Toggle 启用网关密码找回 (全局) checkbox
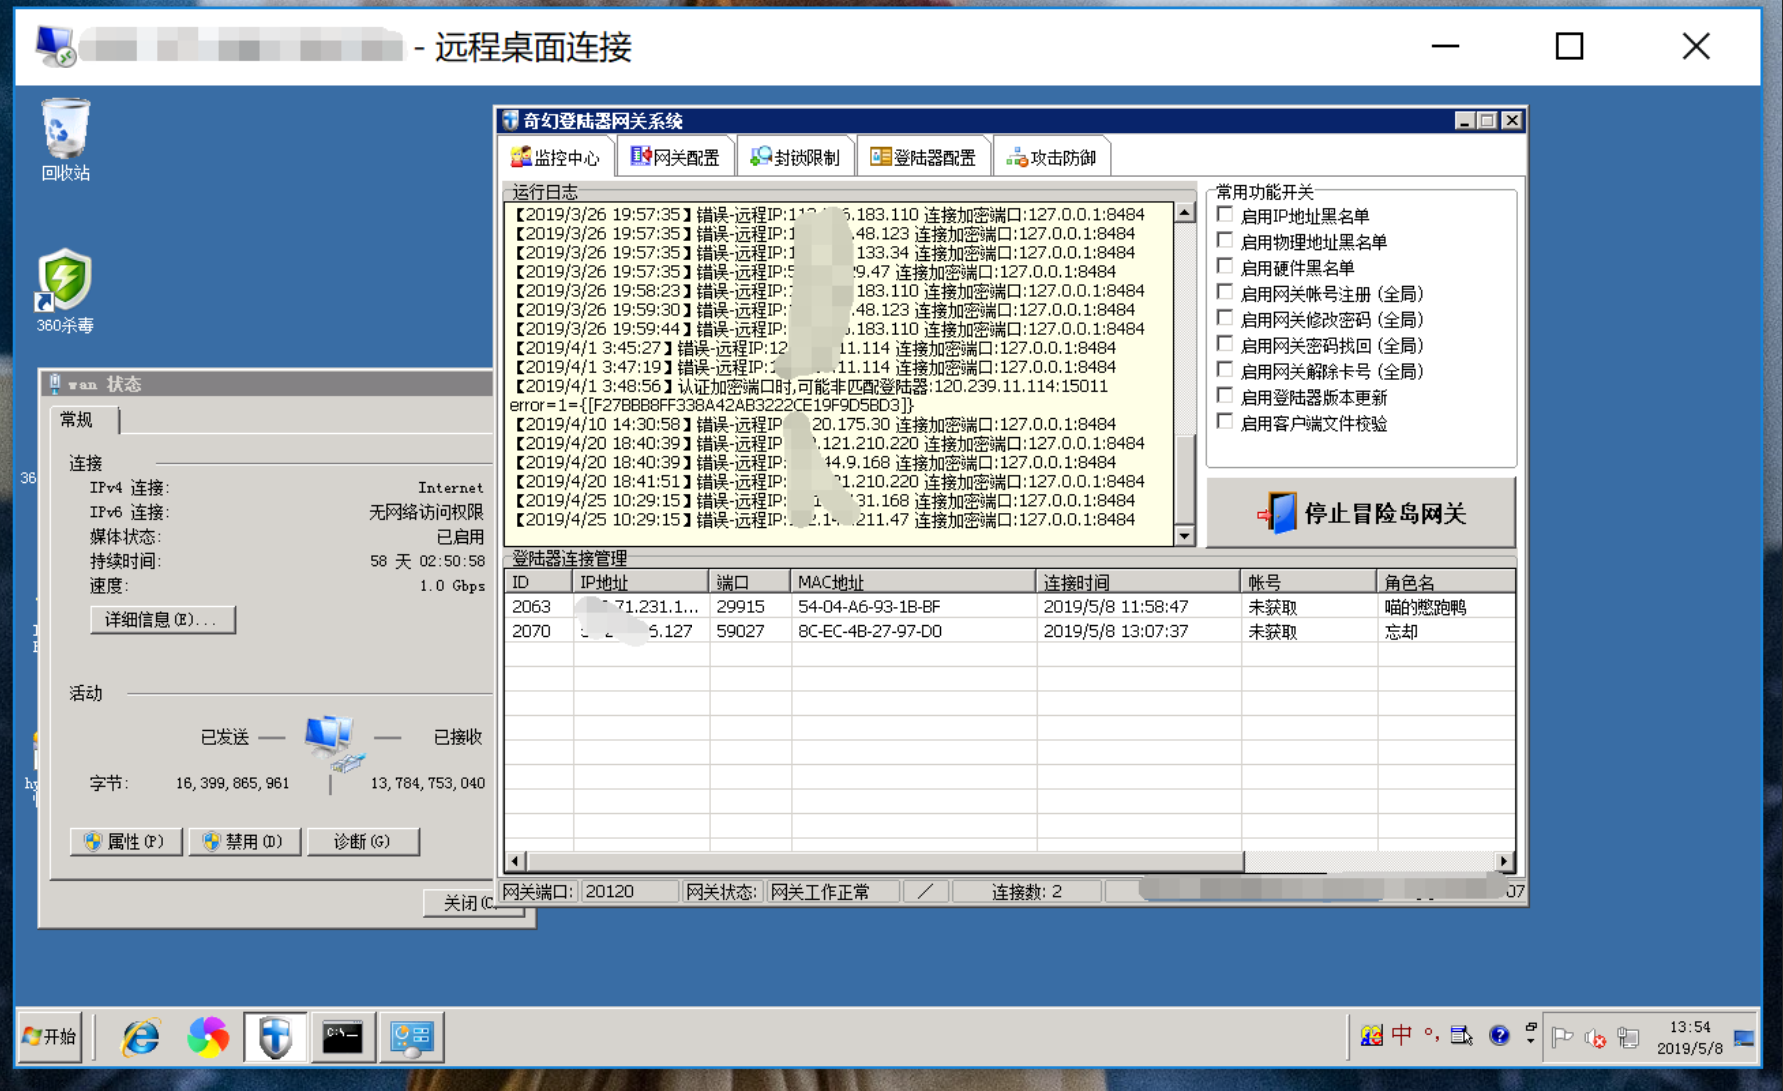The image size is (1783, 1091). (1225, 345)
